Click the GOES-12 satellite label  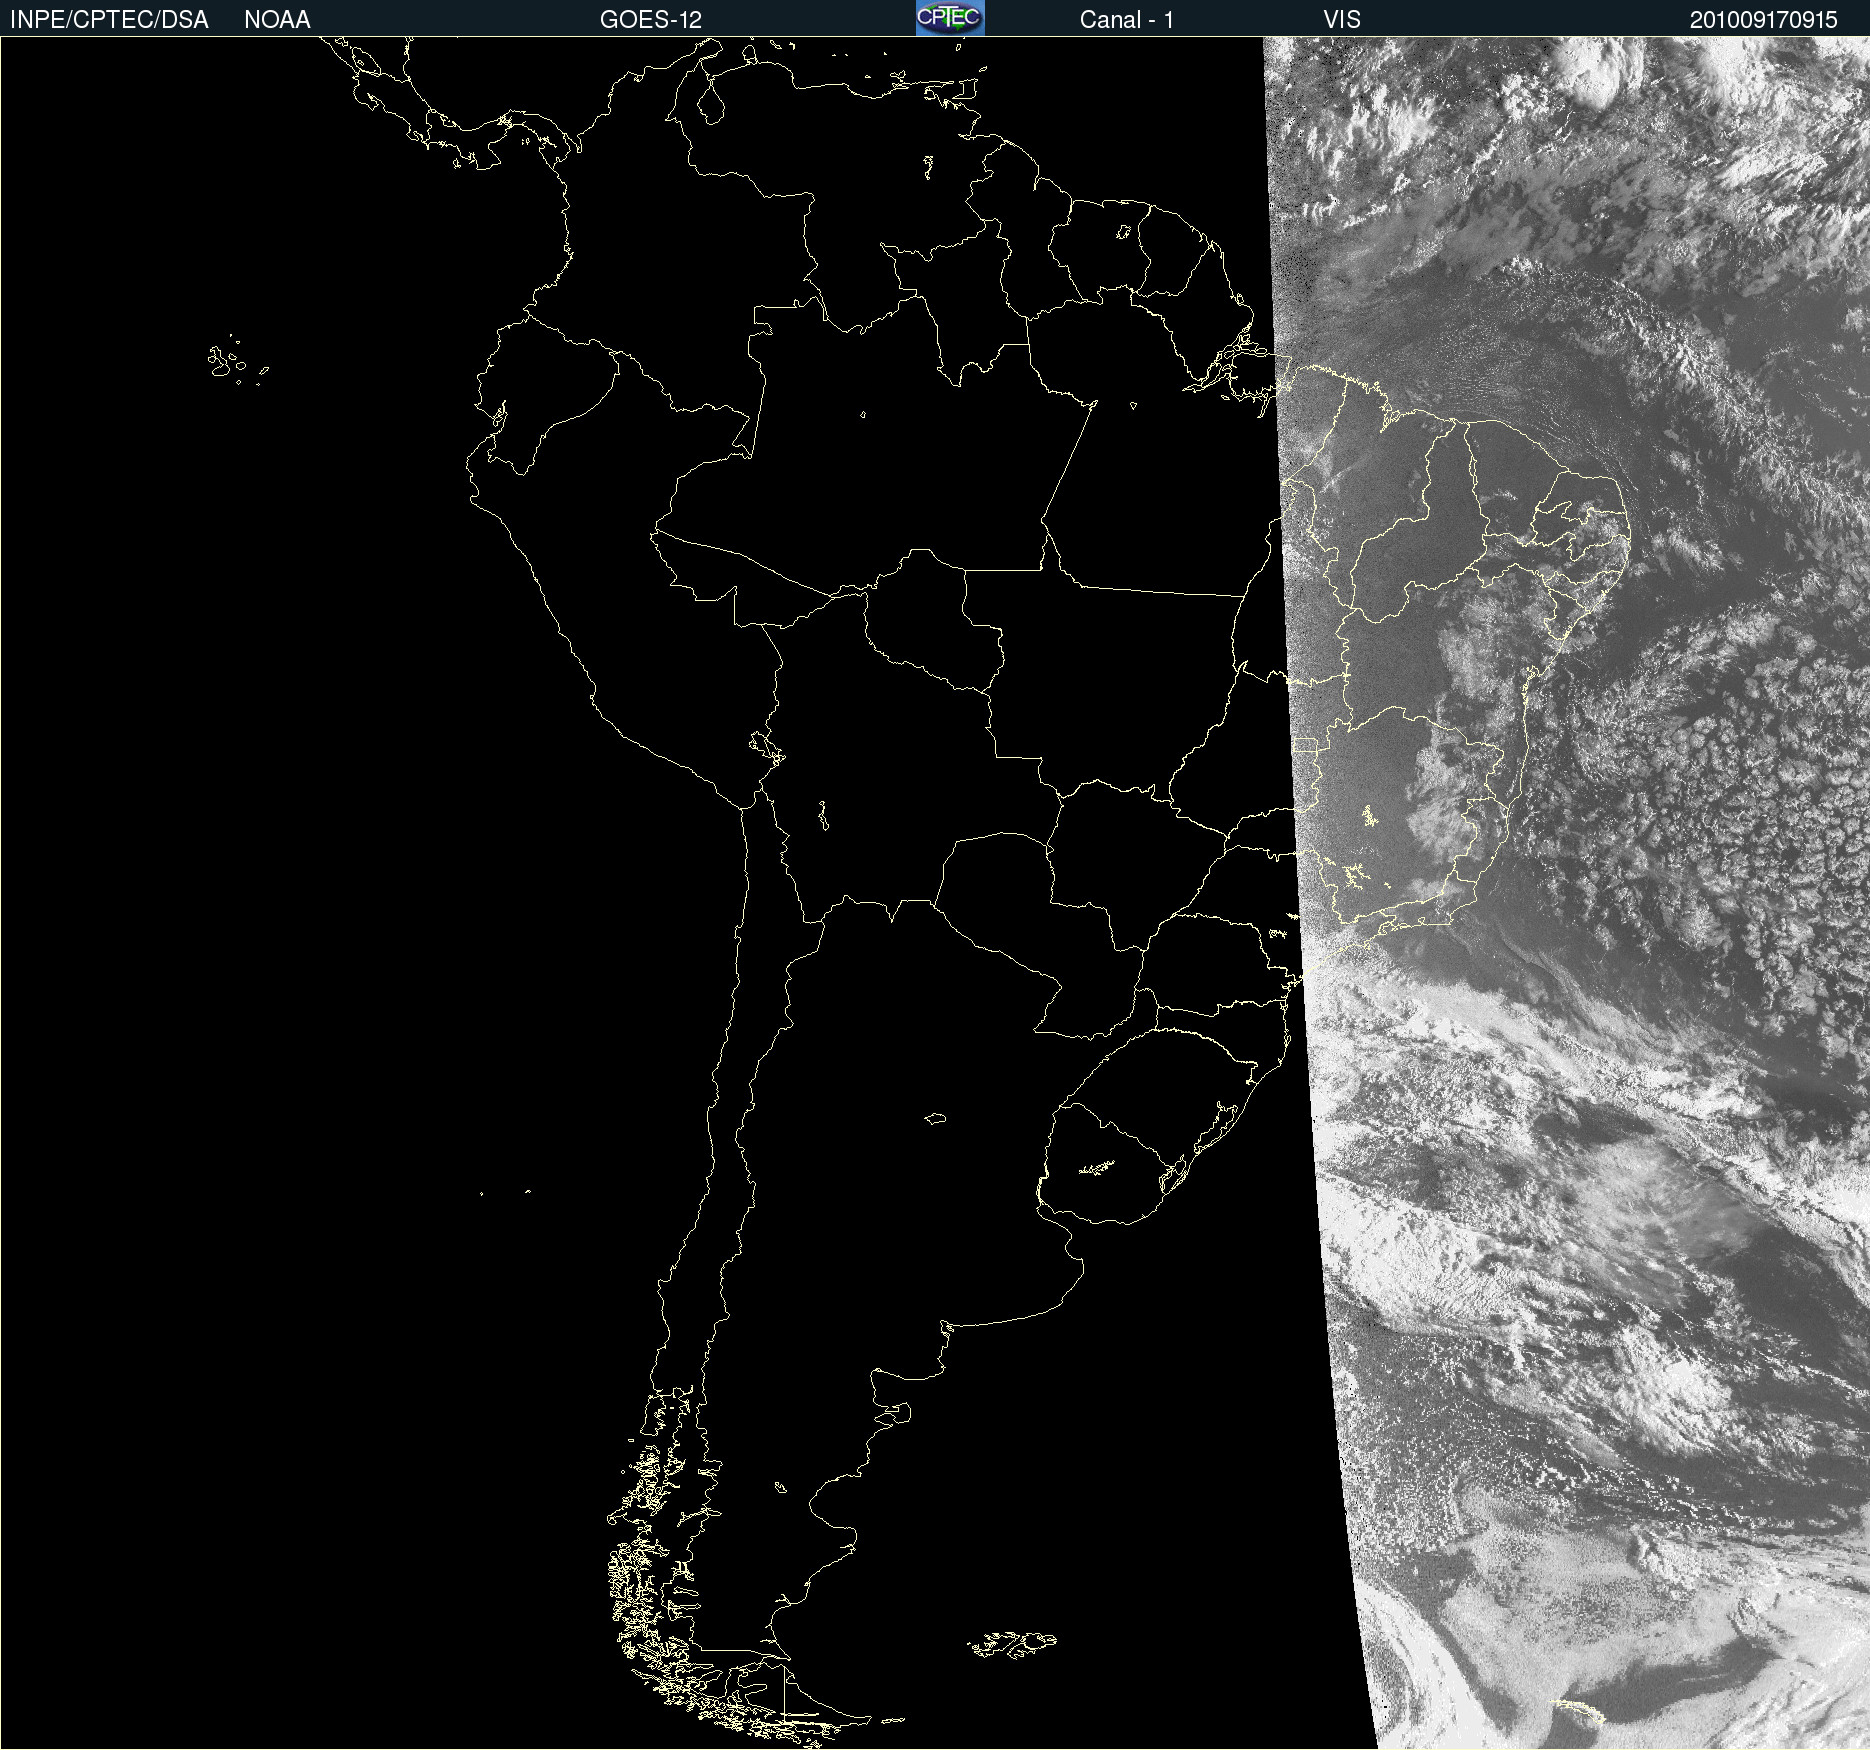point(651,20)
